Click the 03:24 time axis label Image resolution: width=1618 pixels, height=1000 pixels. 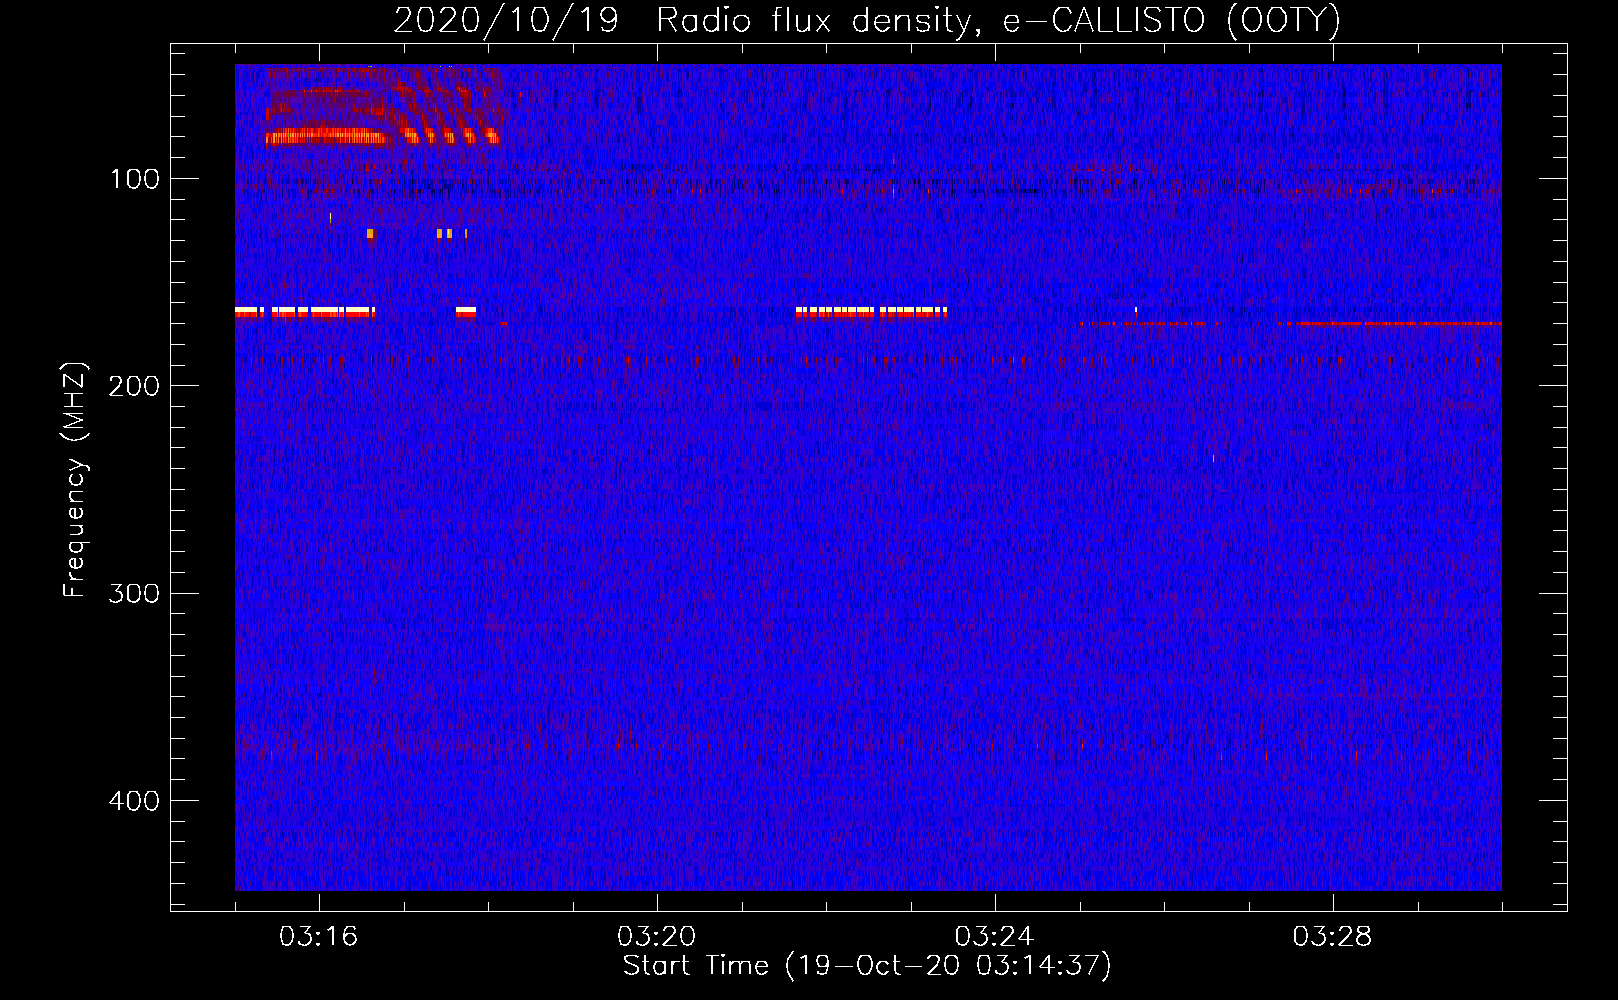click(995, 937)
